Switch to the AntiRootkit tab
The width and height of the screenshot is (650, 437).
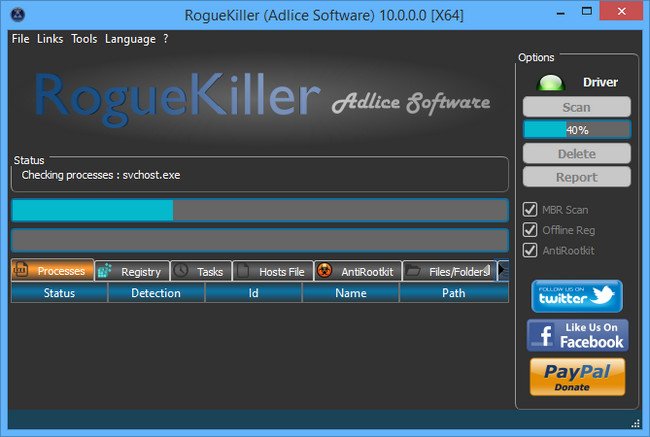[x=358, y=272]
